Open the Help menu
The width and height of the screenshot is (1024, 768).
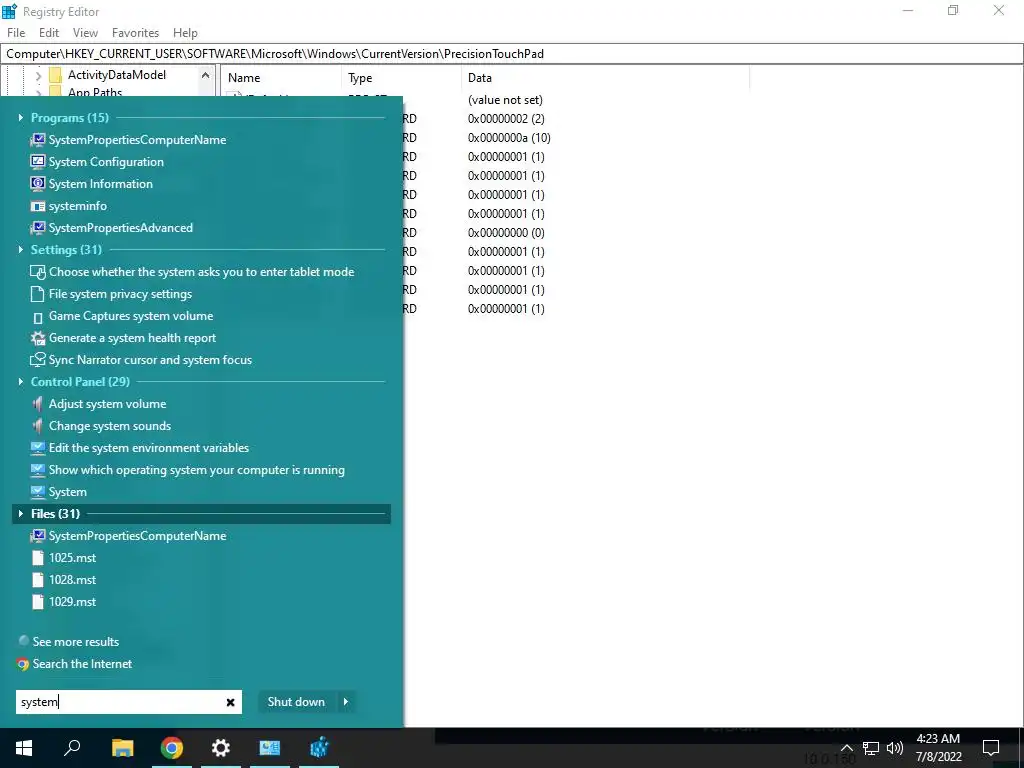pyautogui.click(x=185, y=33)
